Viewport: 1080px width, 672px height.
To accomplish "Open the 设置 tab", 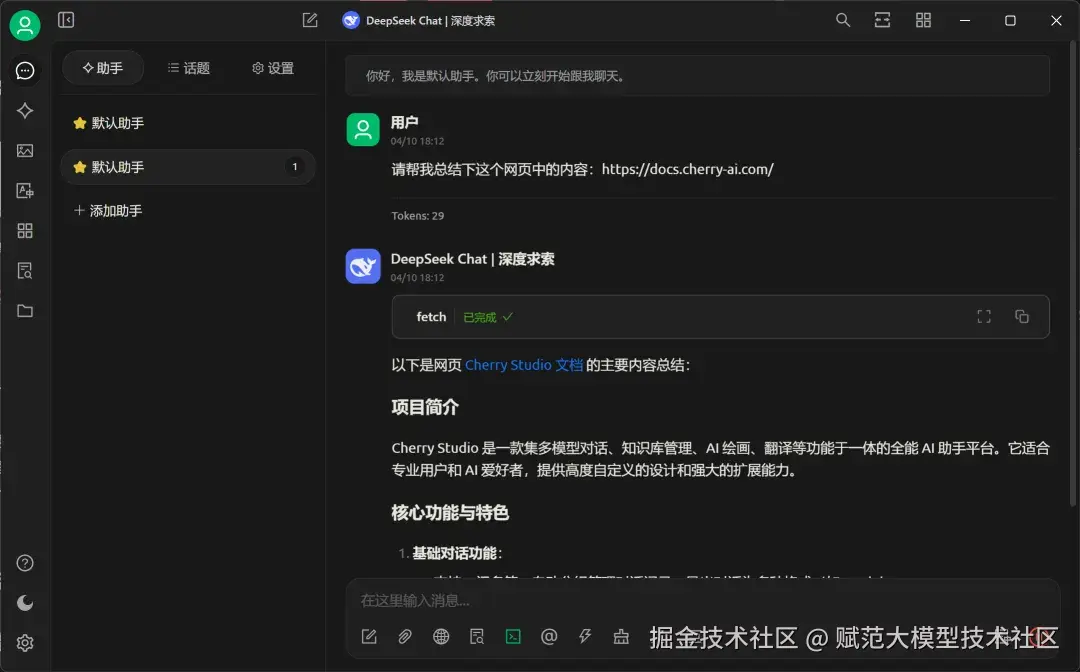I will (x=271, y=68).
